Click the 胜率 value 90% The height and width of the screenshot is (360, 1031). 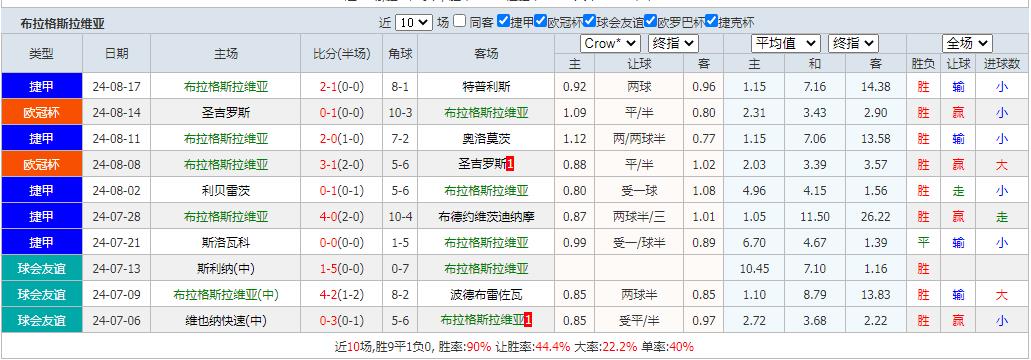(478, 347)
